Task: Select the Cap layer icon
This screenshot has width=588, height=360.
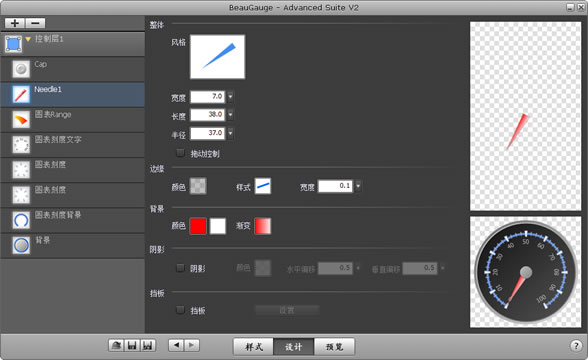Action: coord(21,69)
